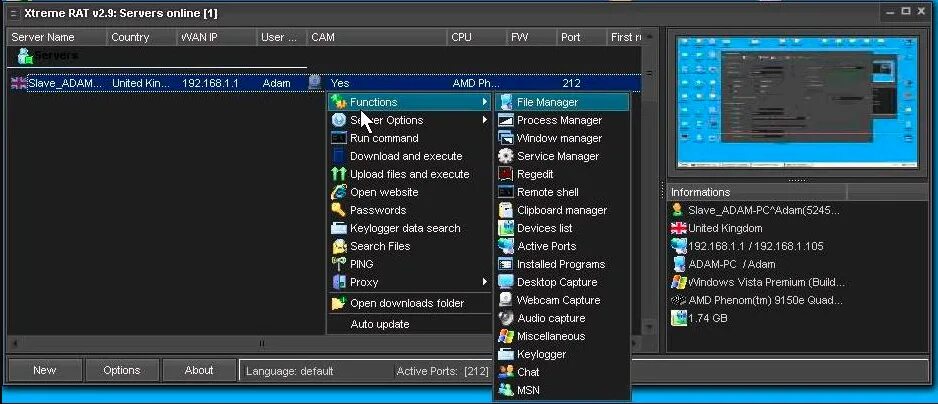Click port value 212 in the server row

click(x=571, y=83)
